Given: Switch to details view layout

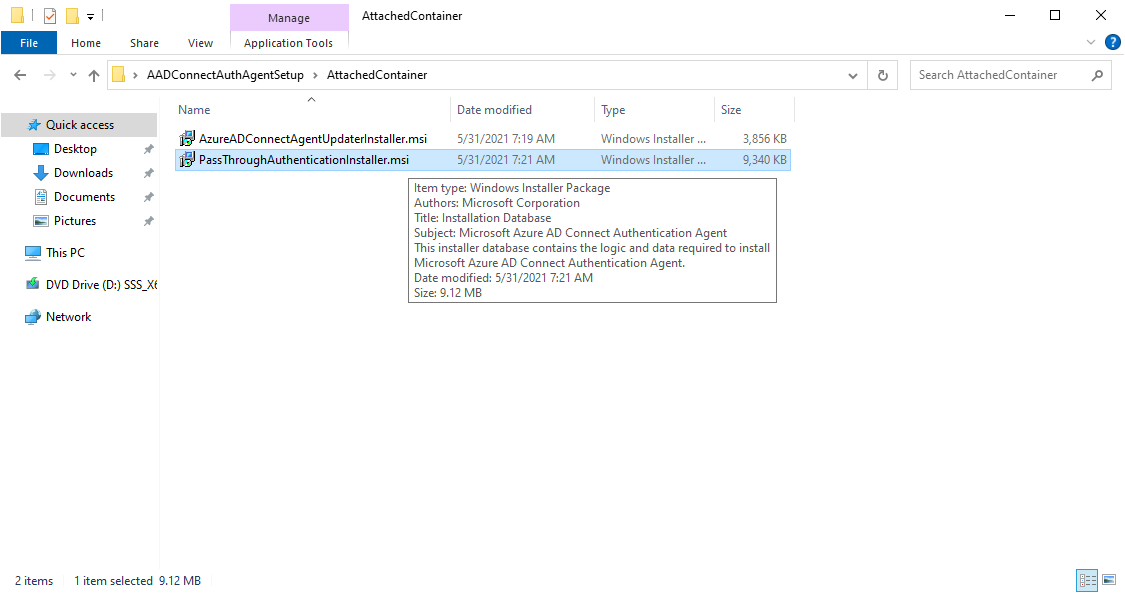Looking at the screenshot, I should (1086, 580).
